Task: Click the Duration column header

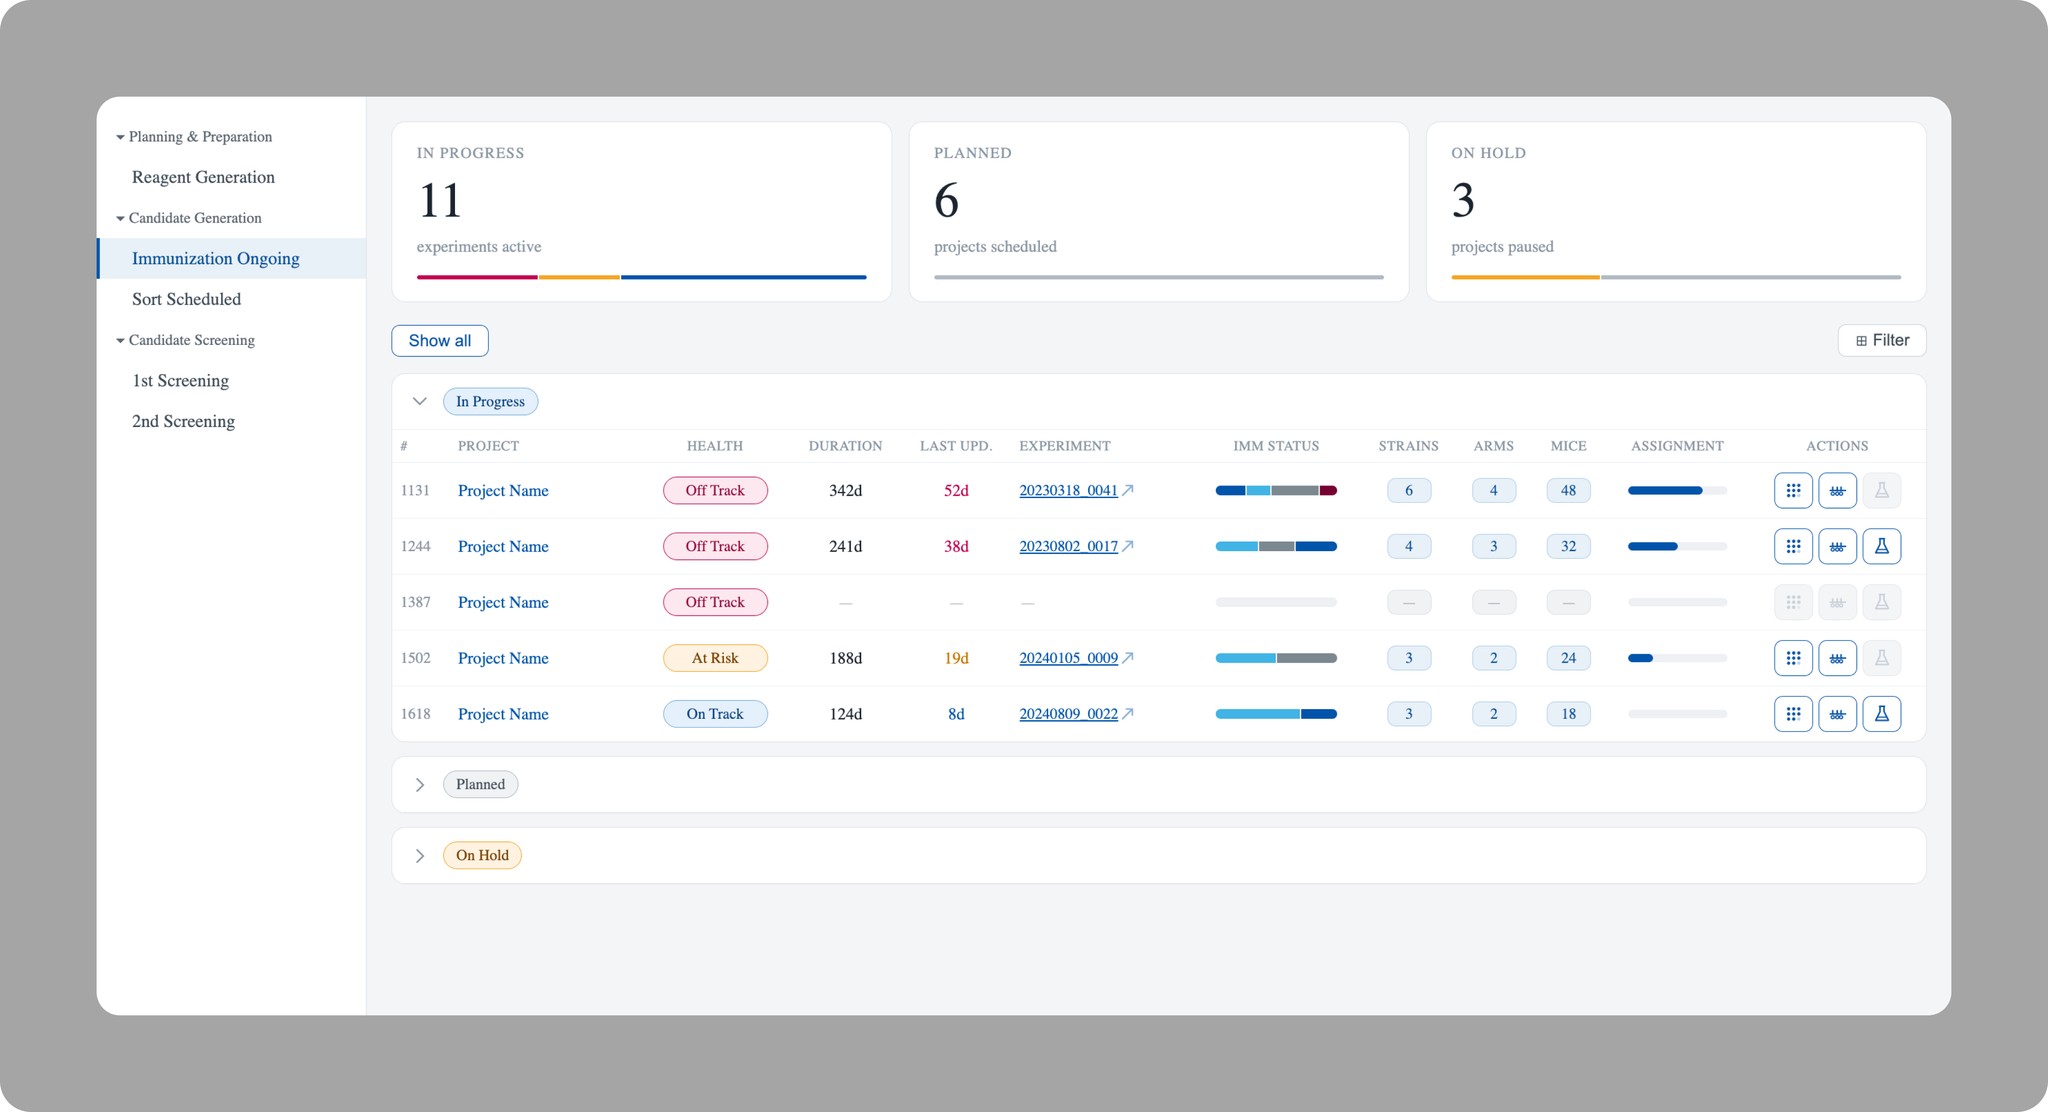Action: coord(845,446)
